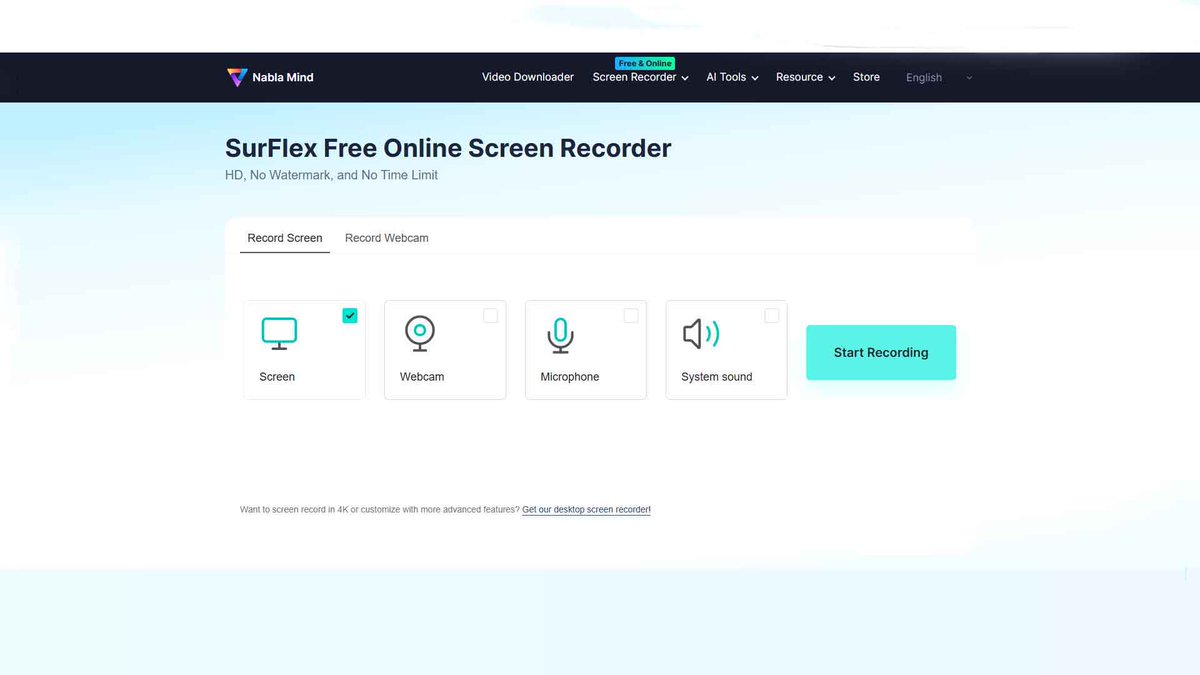Click the "Webcam" card label
Screen dimensions: 1200x675
pos(422,377)
